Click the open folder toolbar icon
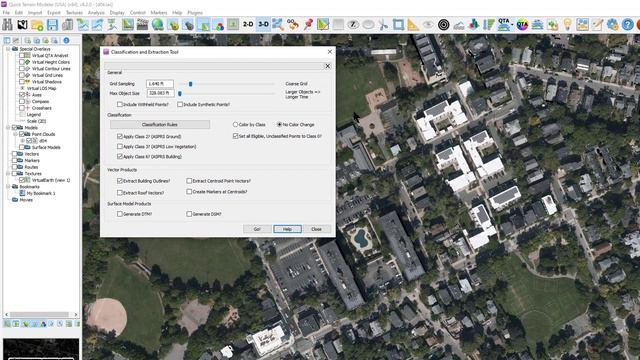This screenshot has height=360, width=640. pos(37,25)
